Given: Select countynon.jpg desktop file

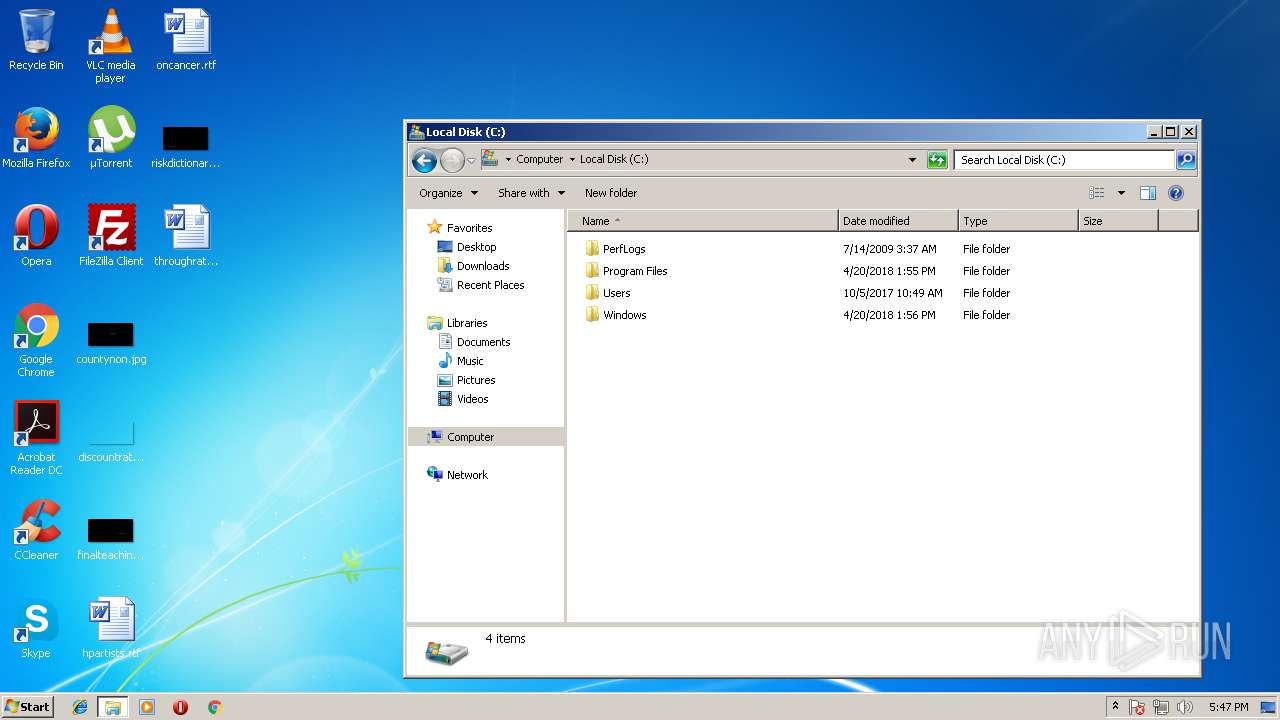Looking at the screenshot, I should pos(111,340).
